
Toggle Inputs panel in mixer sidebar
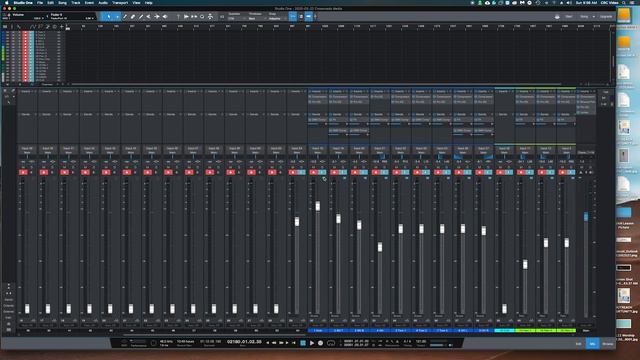pyautogui.click(x=8, y=299)
